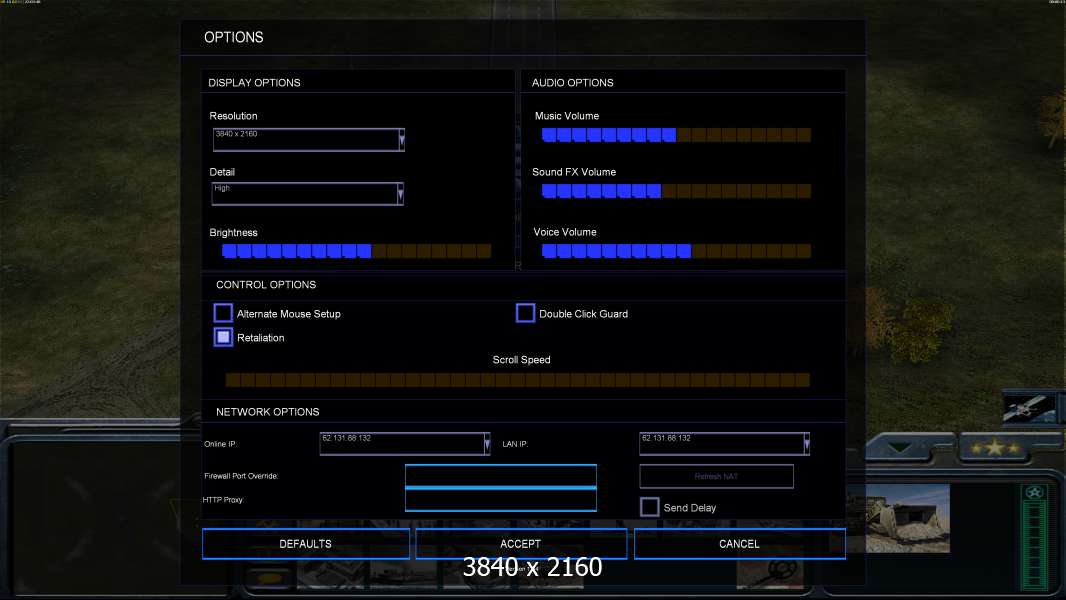Click the Accept button
This screenshot has width=1066, height=600.
[521, 544]
